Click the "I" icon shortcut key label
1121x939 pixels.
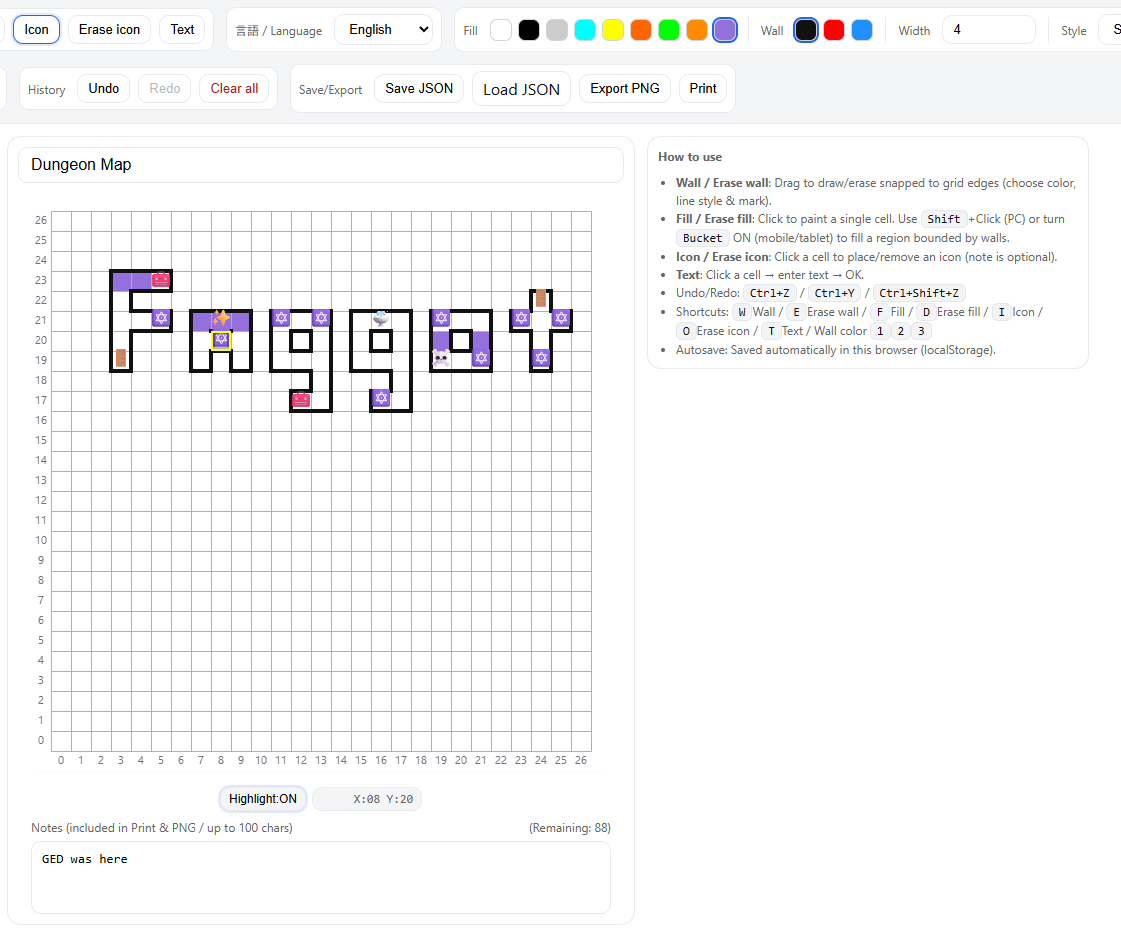click(x=1001, y=312)
